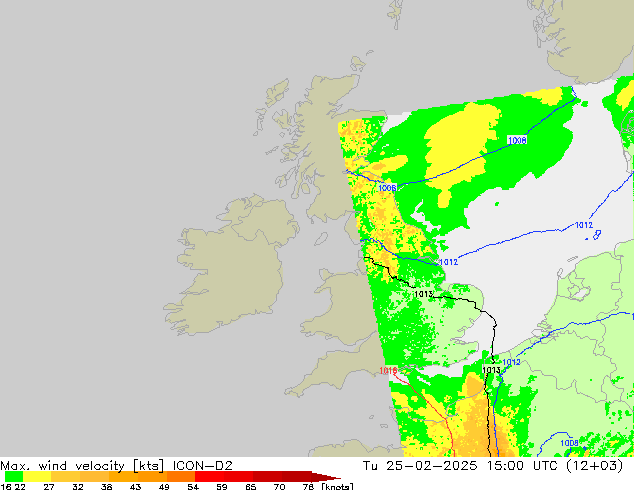Click the light orange 27–32 knots swatch
634x490 pixels.
click(66, 476)
